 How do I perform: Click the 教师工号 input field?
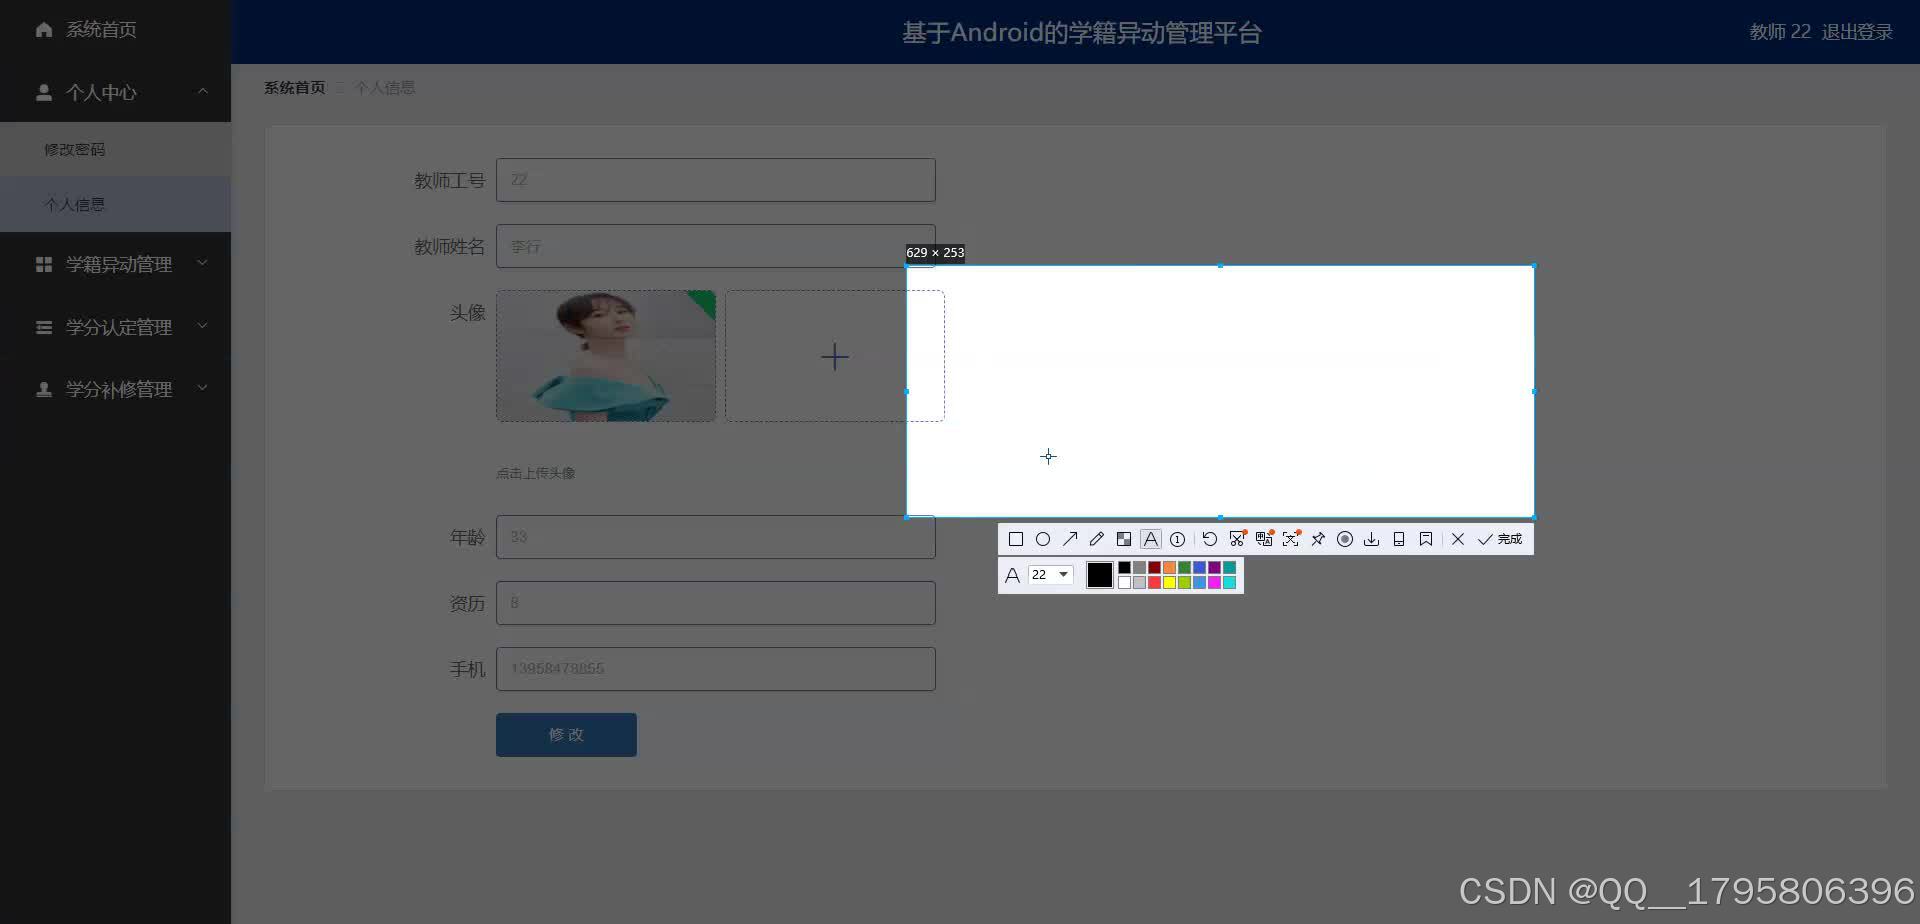click(716, 180)
